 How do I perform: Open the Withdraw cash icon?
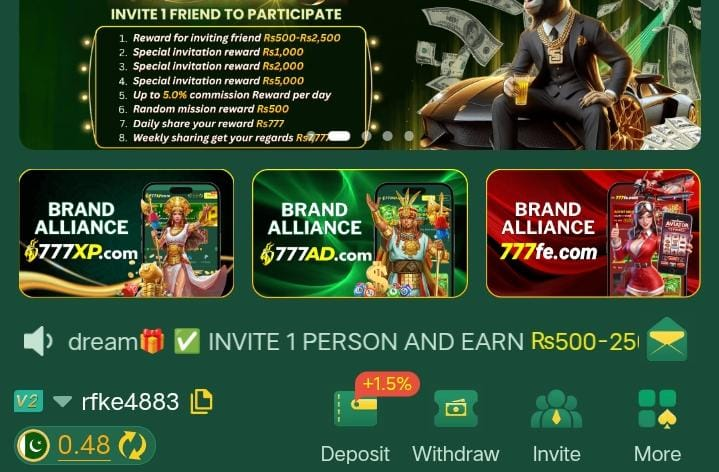pos(456,408)
